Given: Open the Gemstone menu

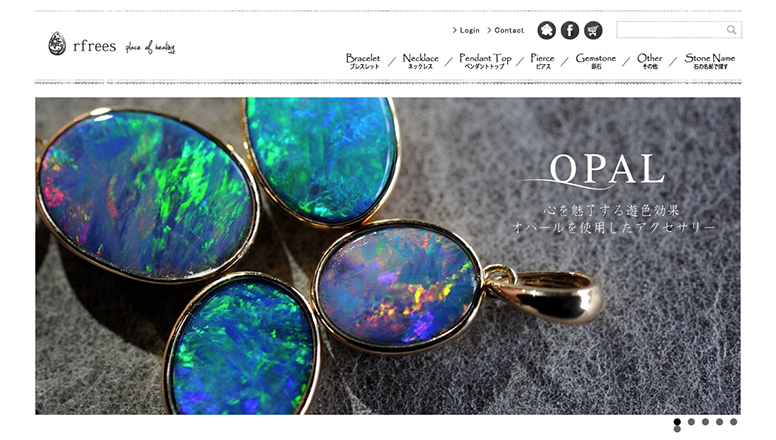Looking at the screenshot, I should click(x=596, y=61).
